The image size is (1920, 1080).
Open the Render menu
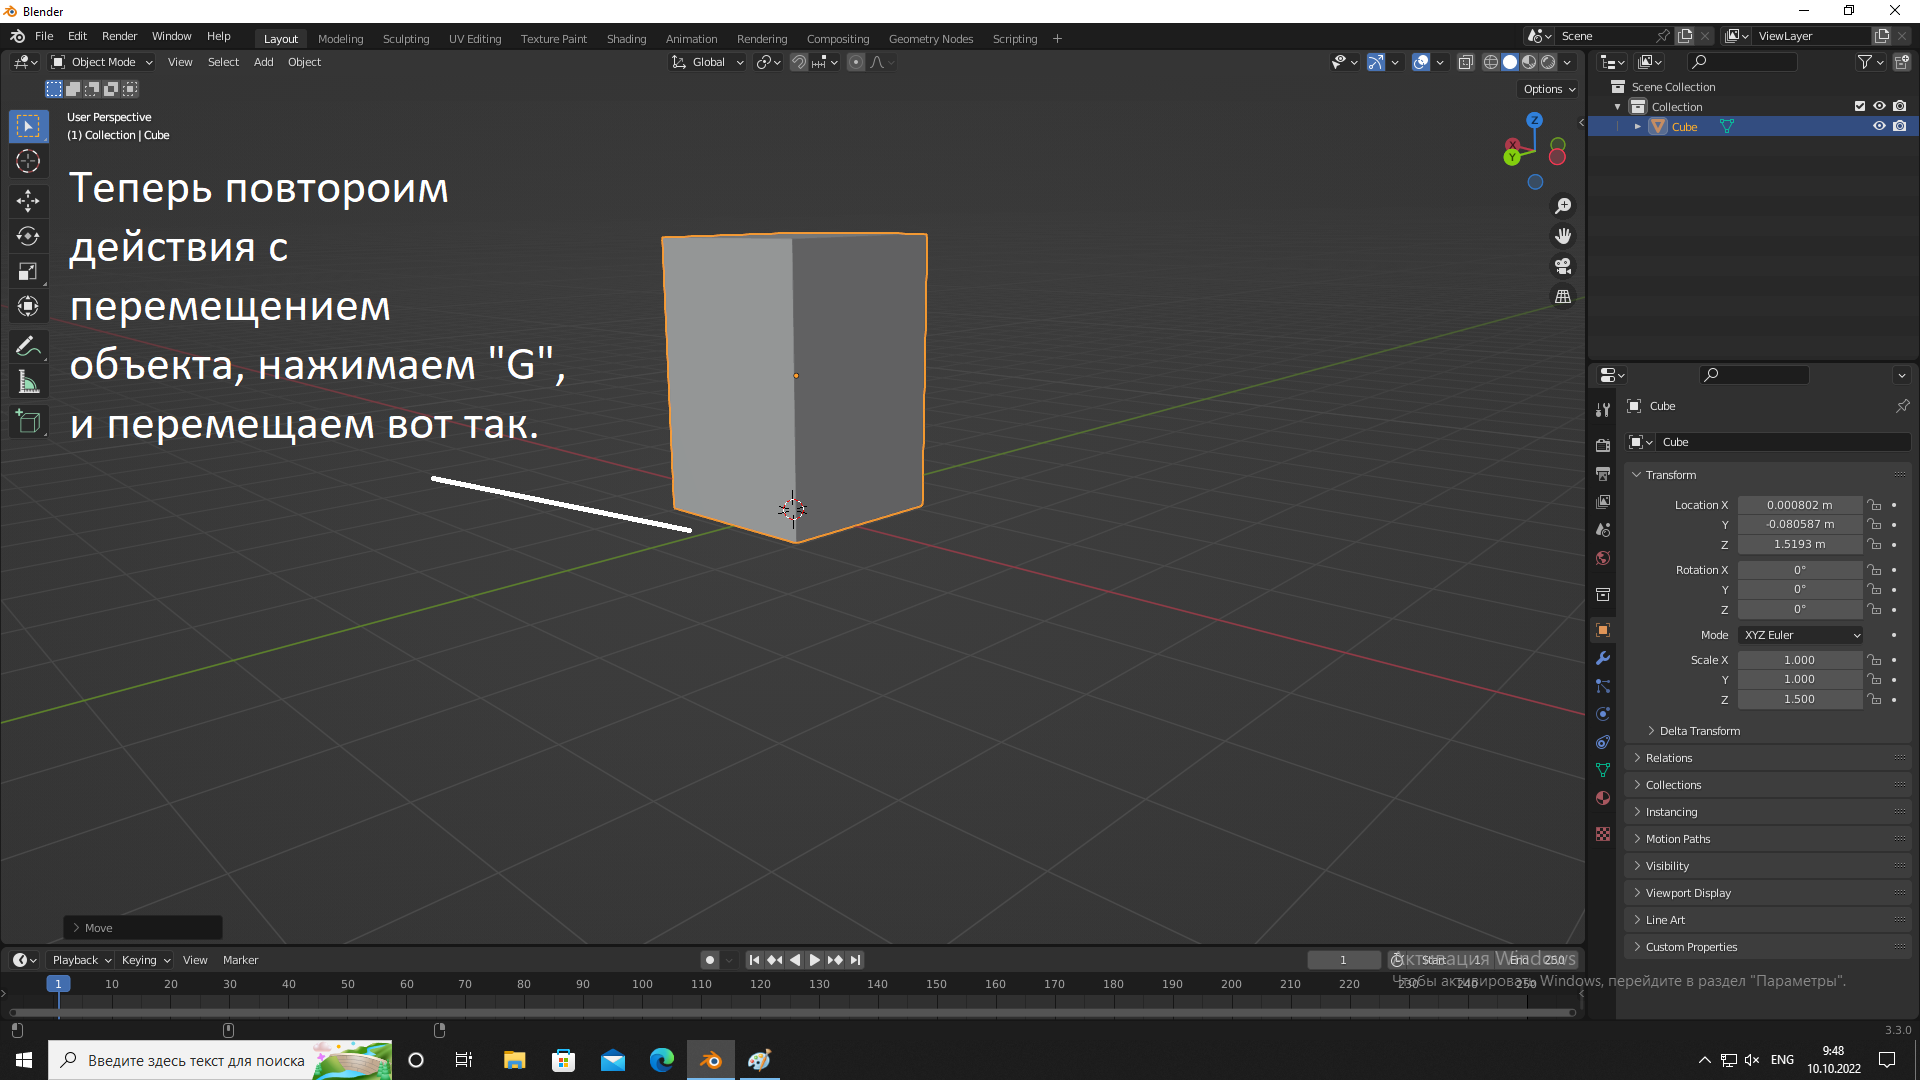point(119,36)
